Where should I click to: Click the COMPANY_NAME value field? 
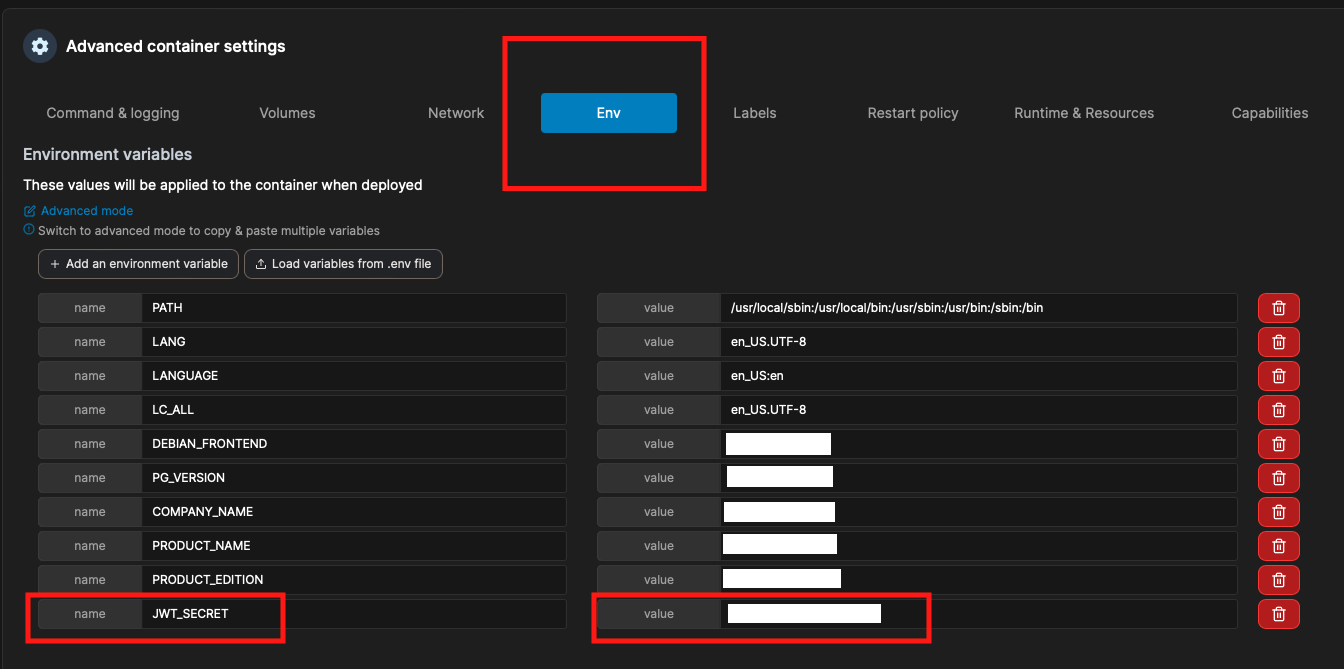point(979,512)
